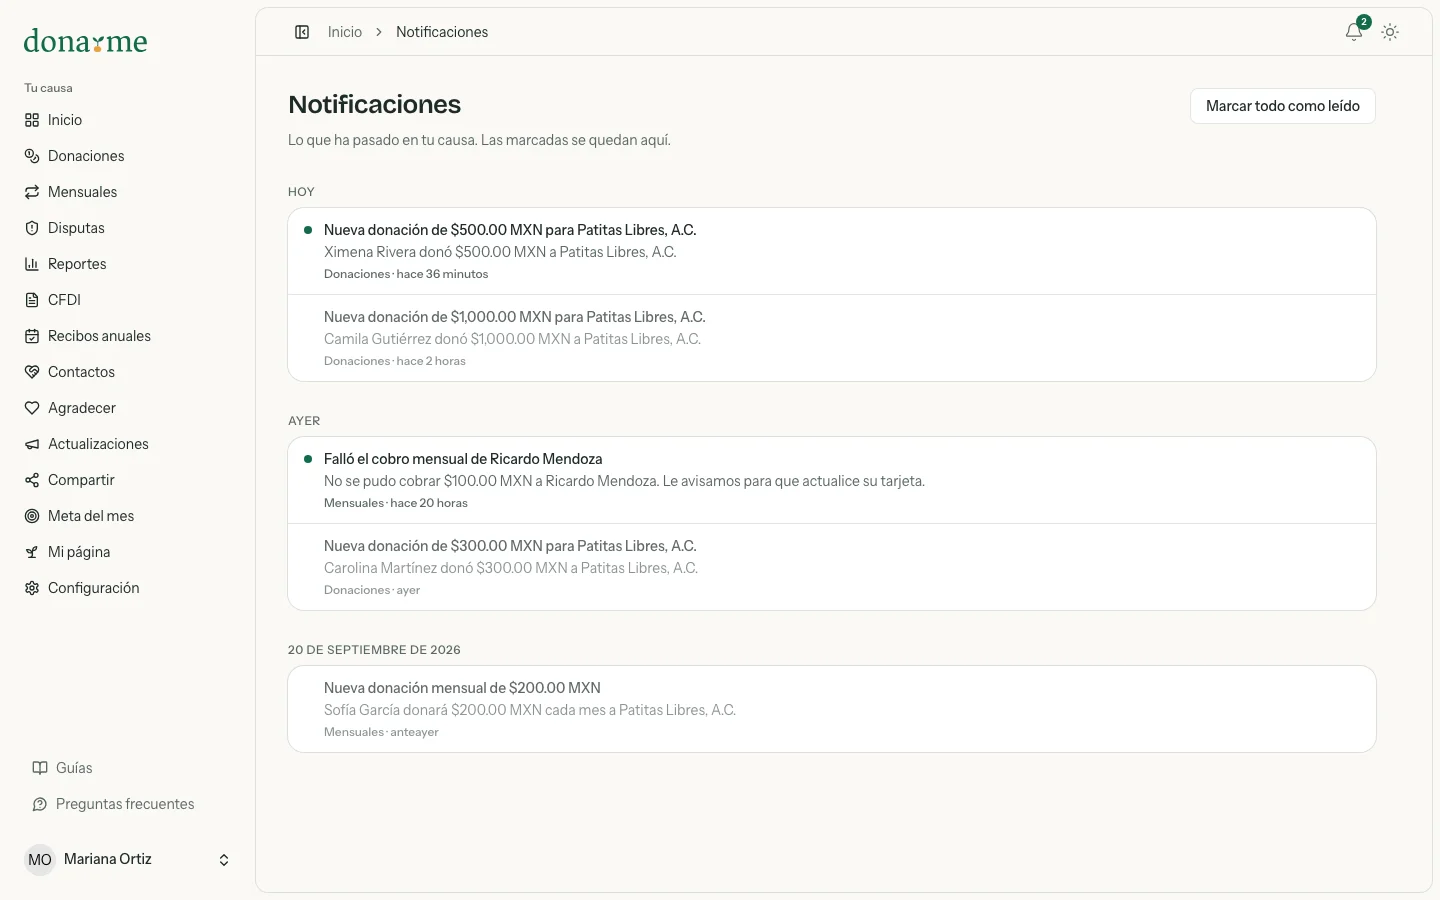
Task: Open the $500.00 MXN Ximena Rivera notification
Action: pyautogui.click(x=832, y=251)
